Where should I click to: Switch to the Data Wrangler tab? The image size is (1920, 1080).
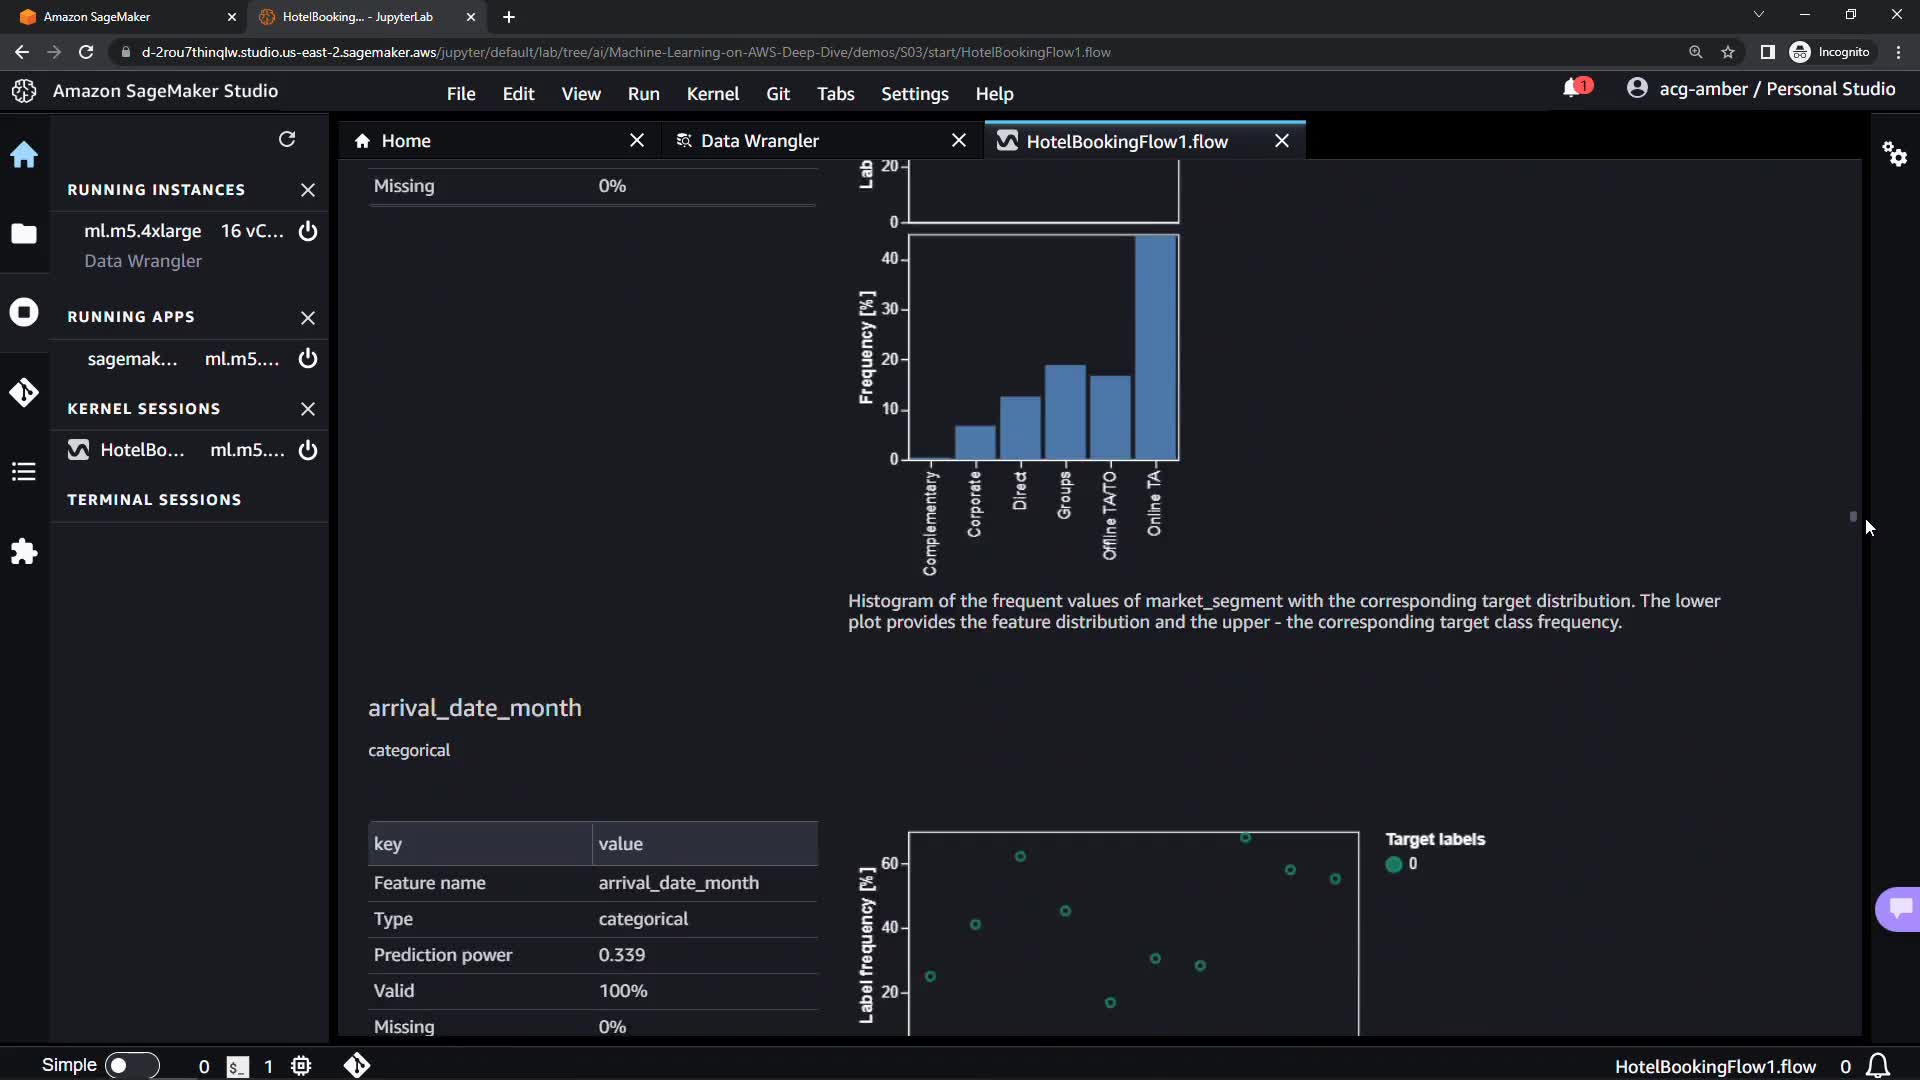(x=760, y=141)
